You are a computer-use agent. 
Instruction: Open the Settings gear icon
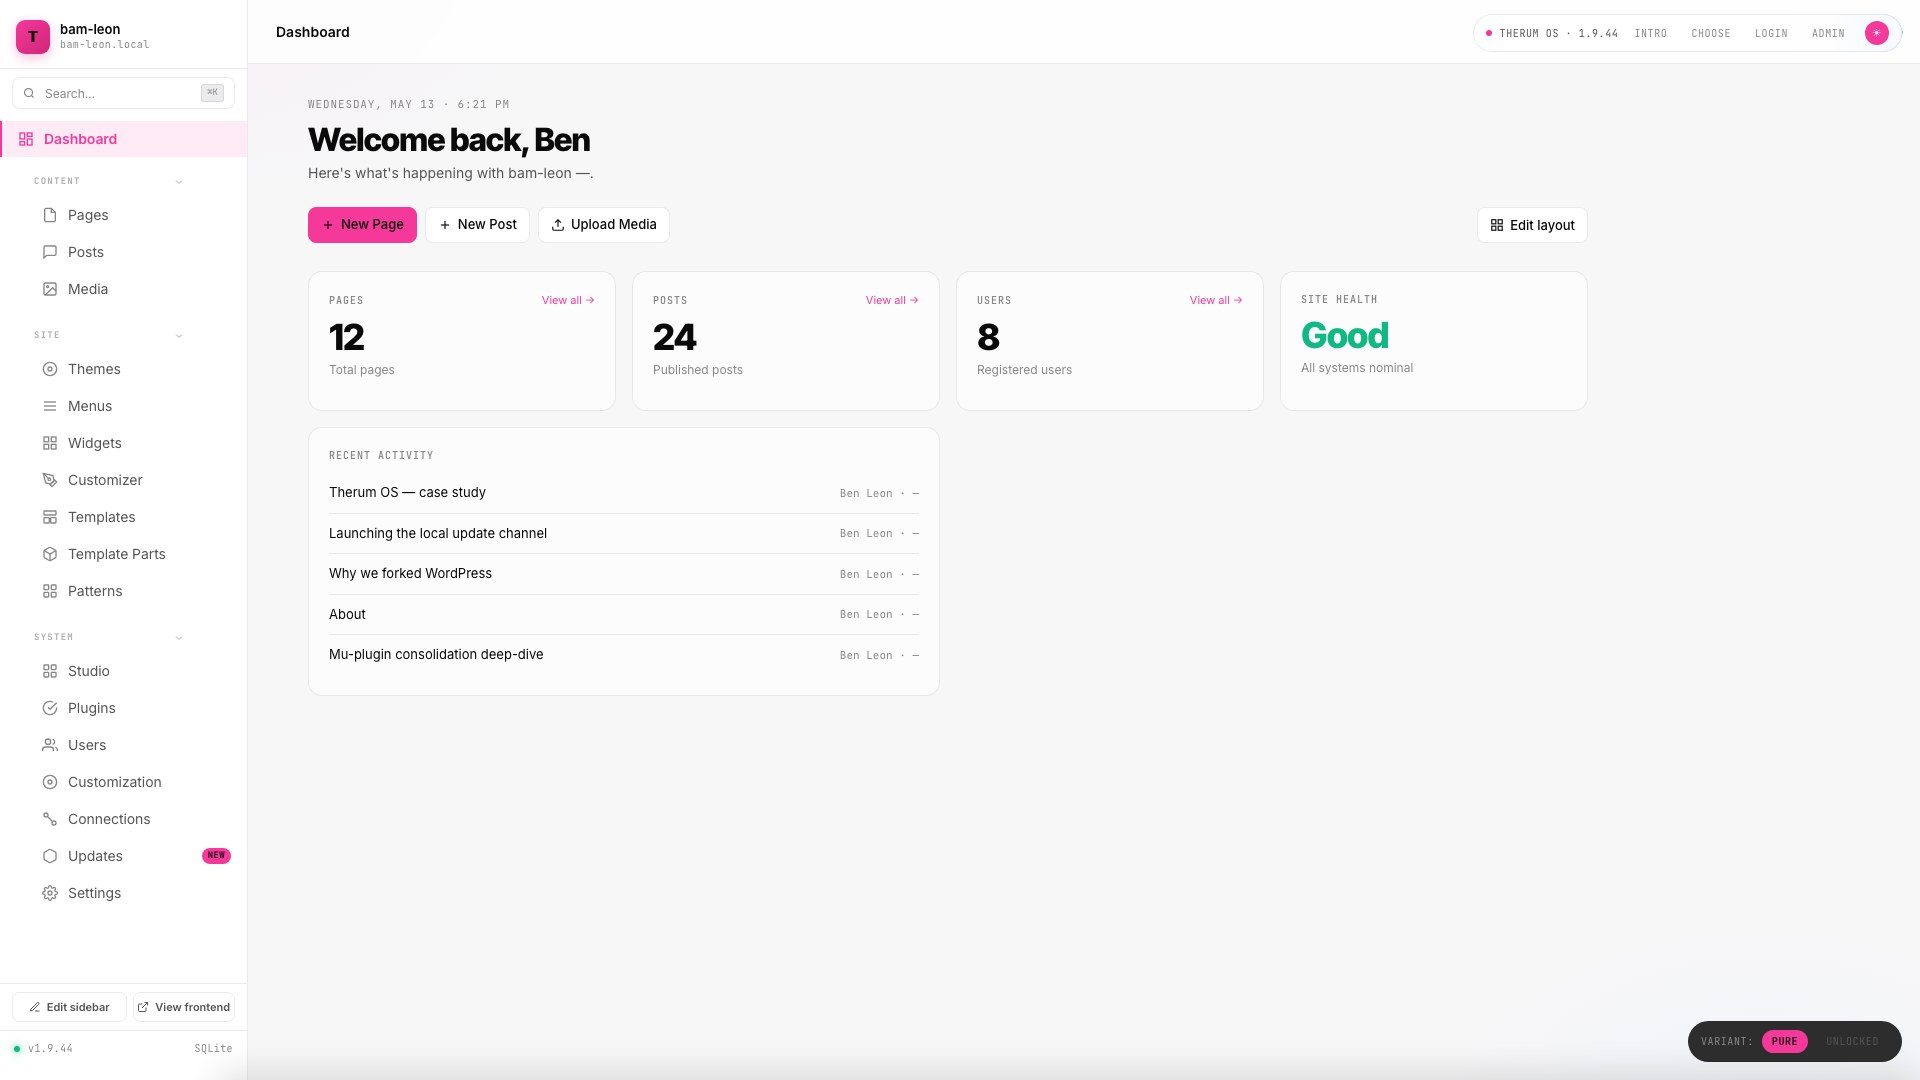tap(50, 893)
